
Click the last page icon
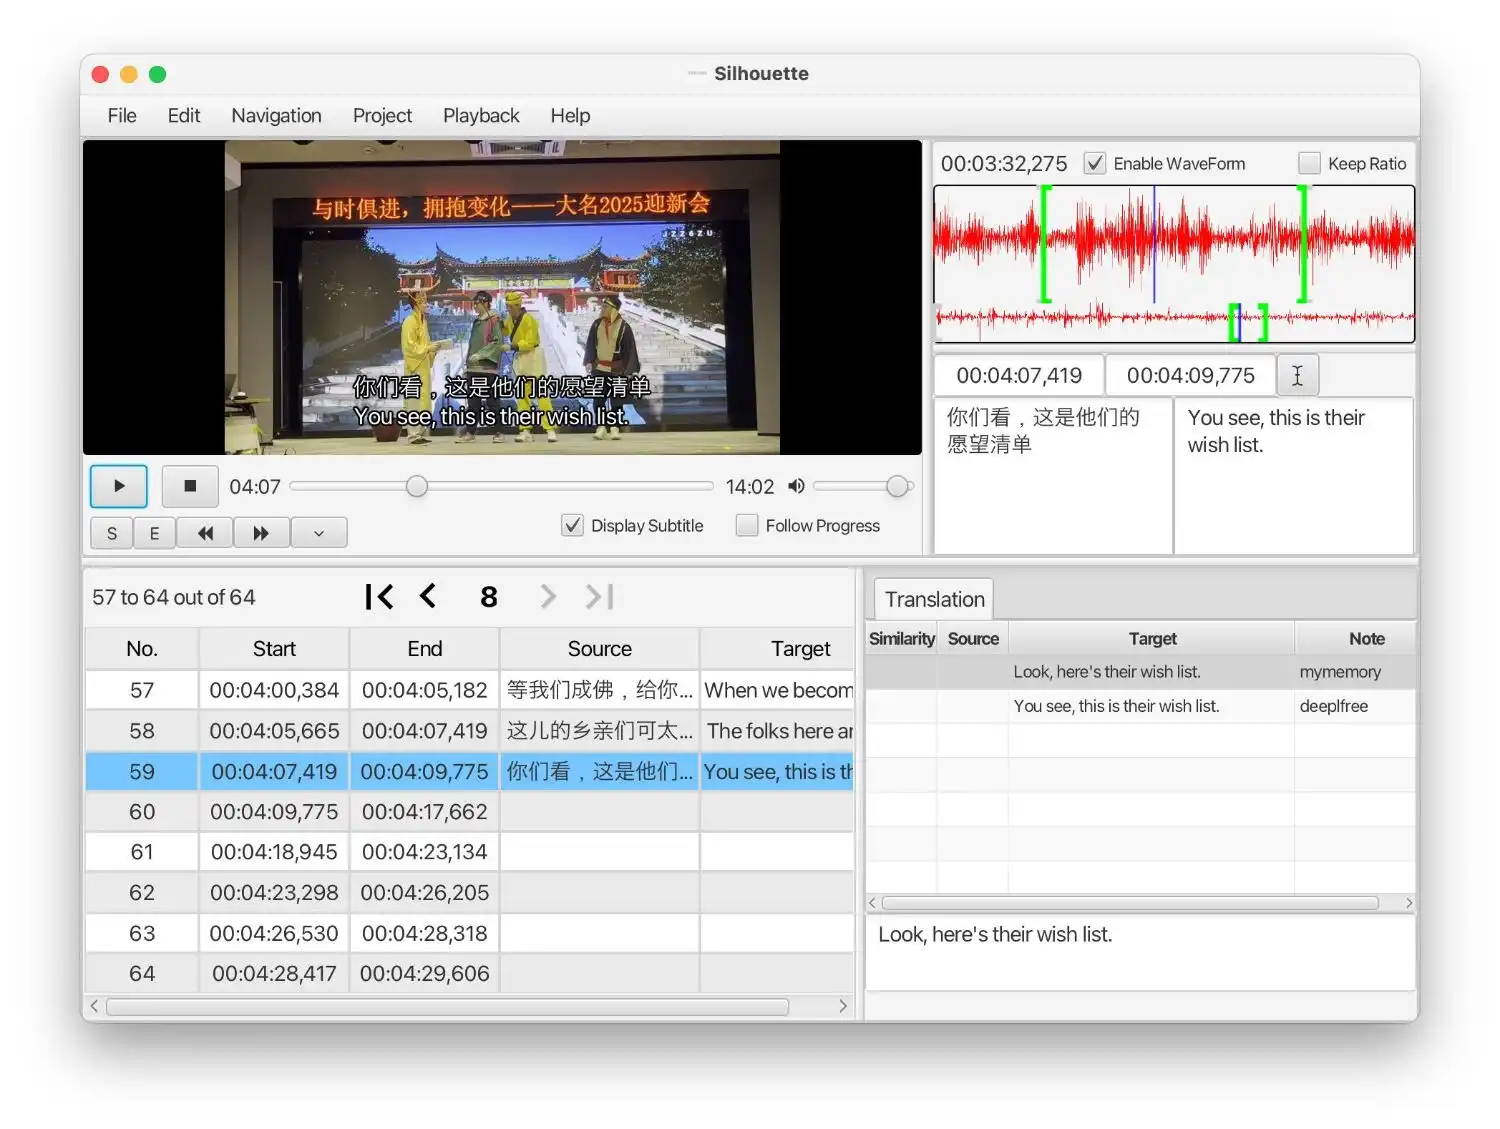point(600,597)
